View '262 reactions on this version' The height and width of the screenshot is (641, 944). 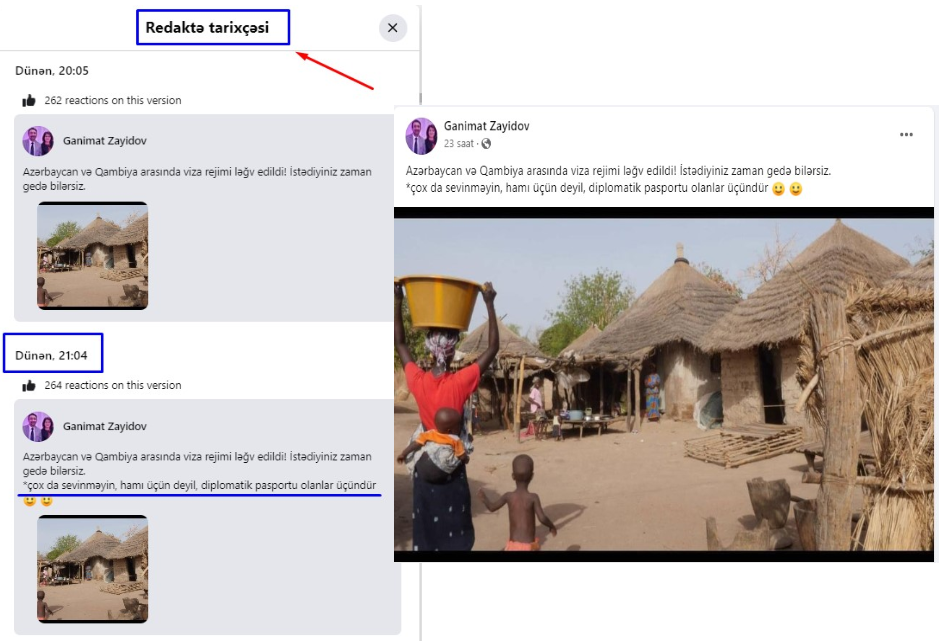tap(113, 100)
